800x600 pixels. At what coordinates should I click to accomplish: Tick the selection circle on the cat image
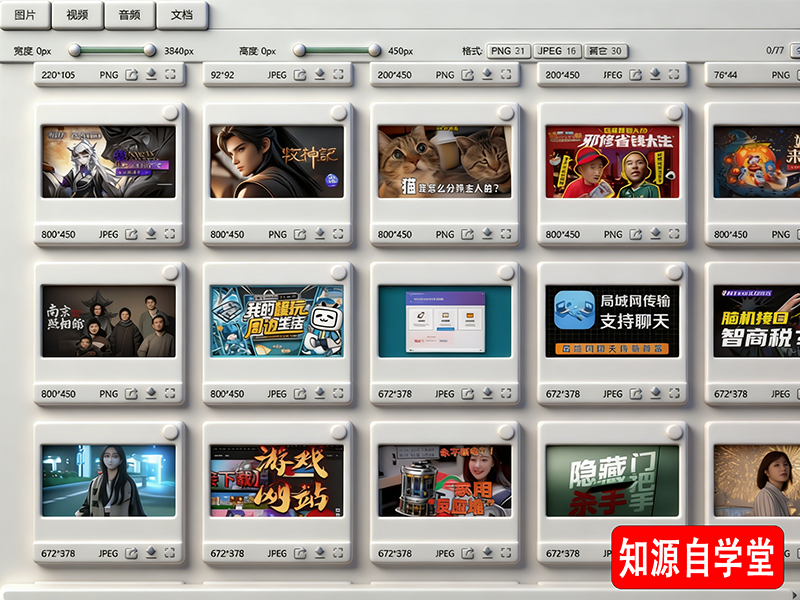[507, 113]
